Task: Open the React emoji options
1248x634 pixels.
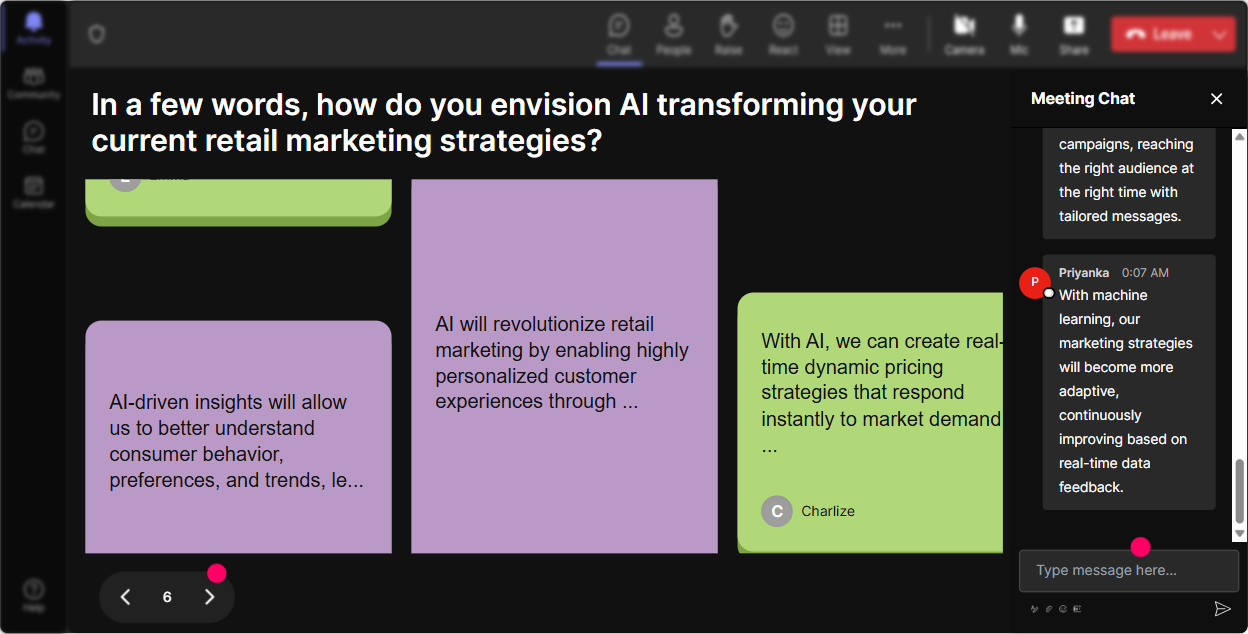Action: coord(783,34)
